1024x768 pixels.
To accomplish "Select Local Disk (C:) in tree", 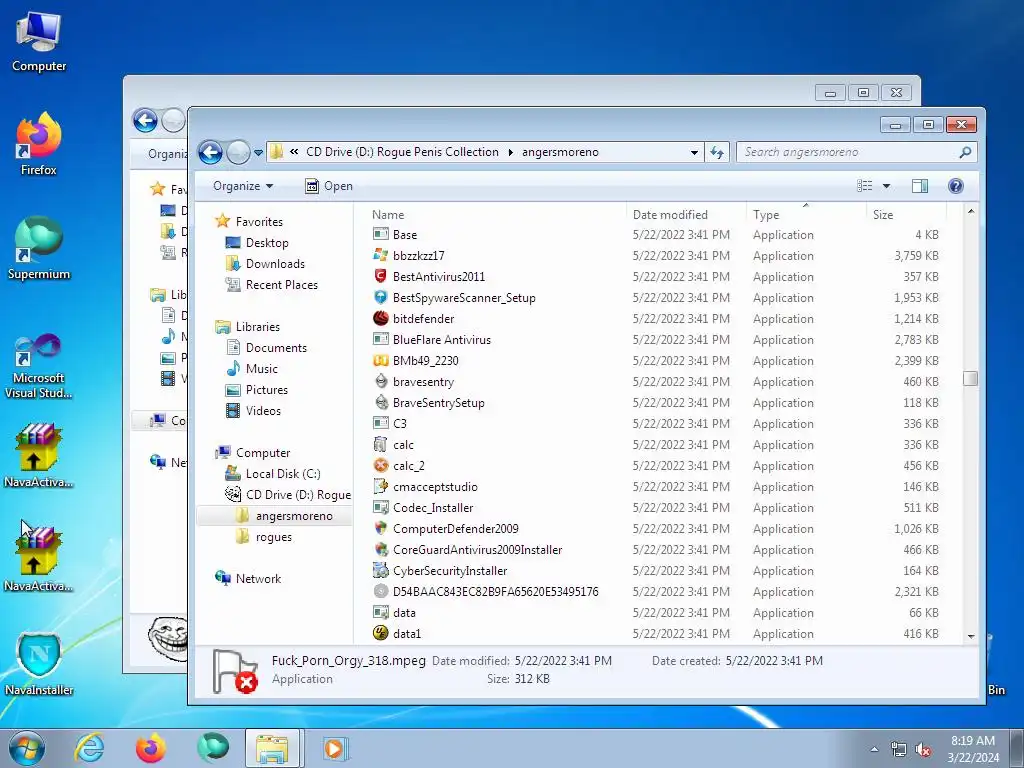I will point(282,473).
